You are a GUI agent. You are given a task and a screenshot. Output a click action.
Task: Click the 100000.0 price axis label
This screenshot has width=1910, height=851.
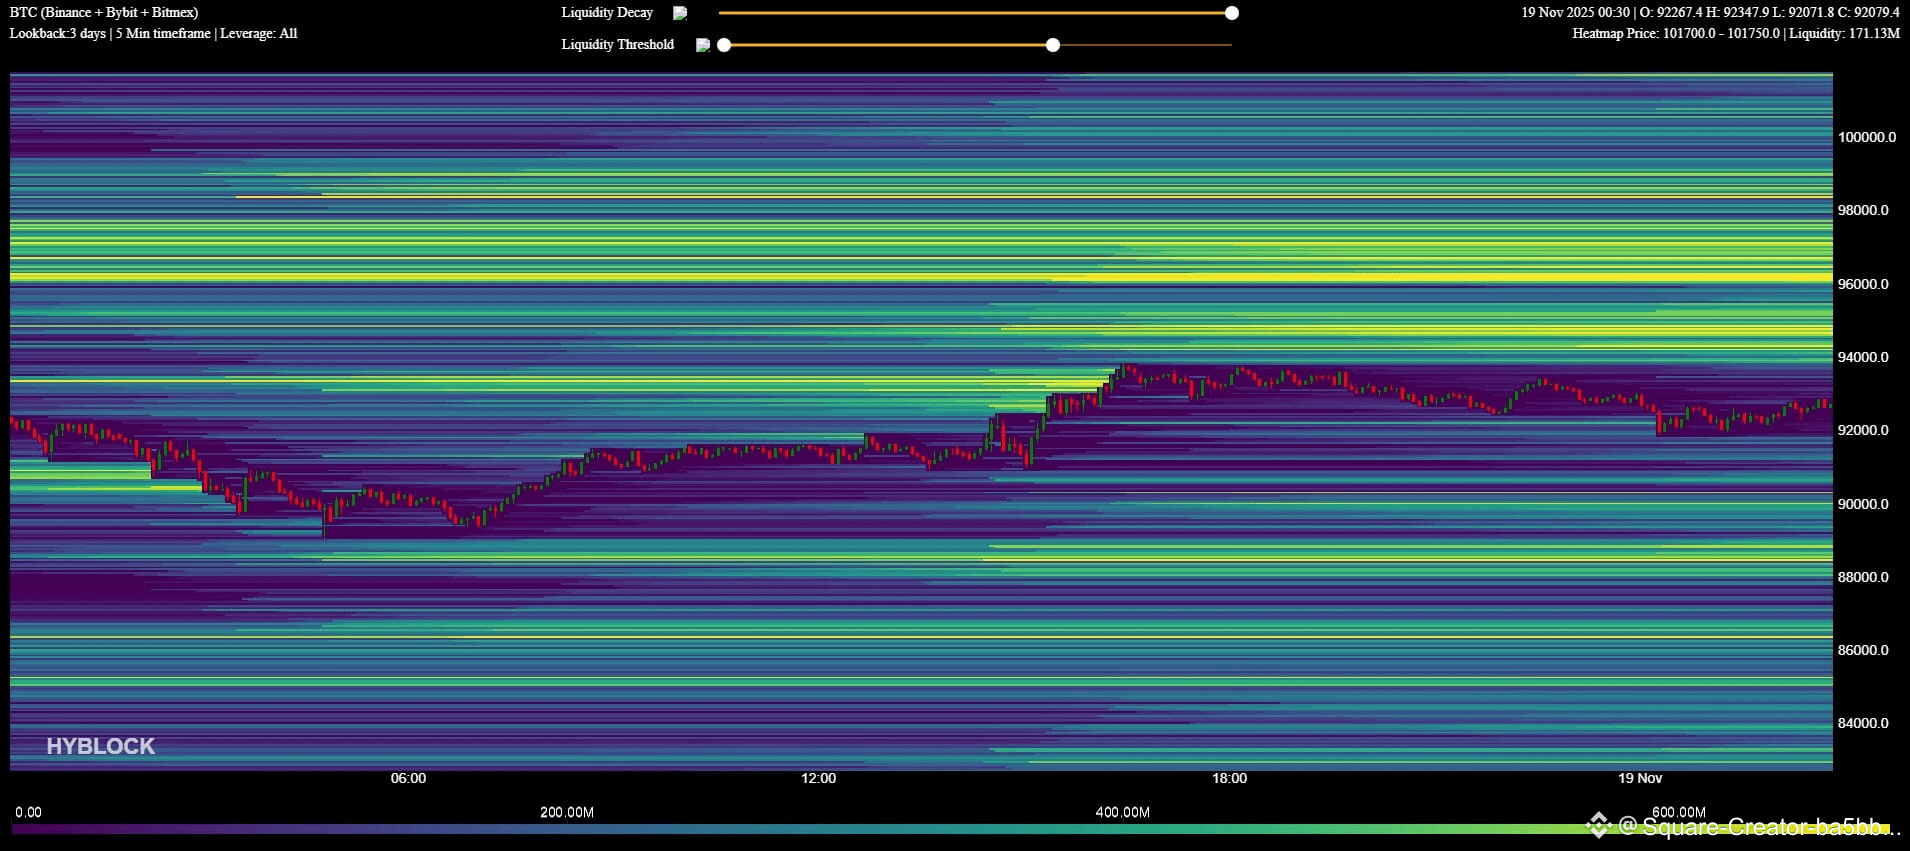(1866, 137)
